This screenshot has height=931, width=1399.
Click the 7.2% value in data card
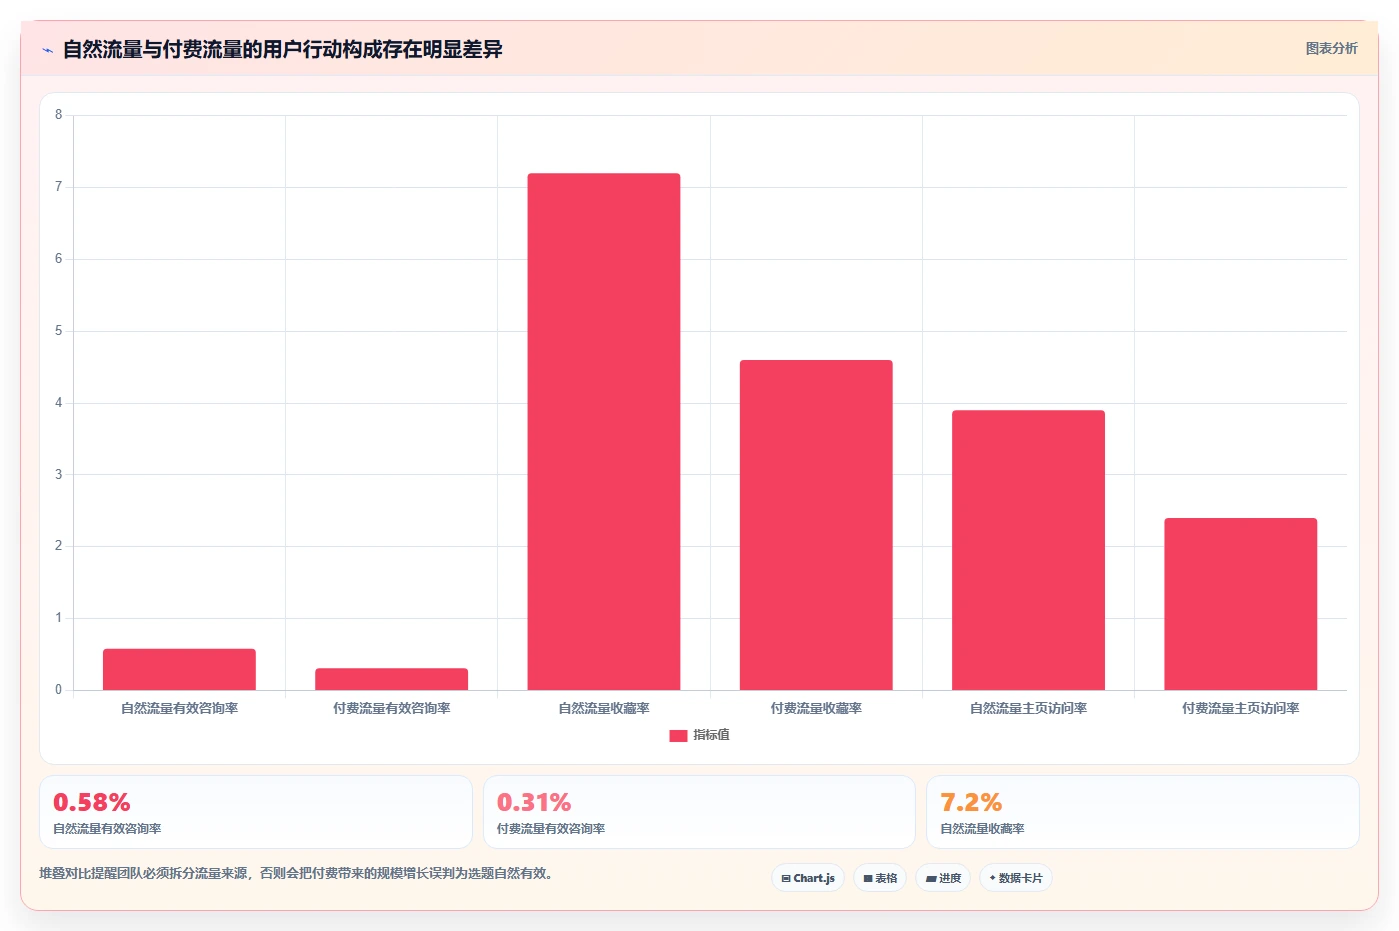[x=971, y=803]
